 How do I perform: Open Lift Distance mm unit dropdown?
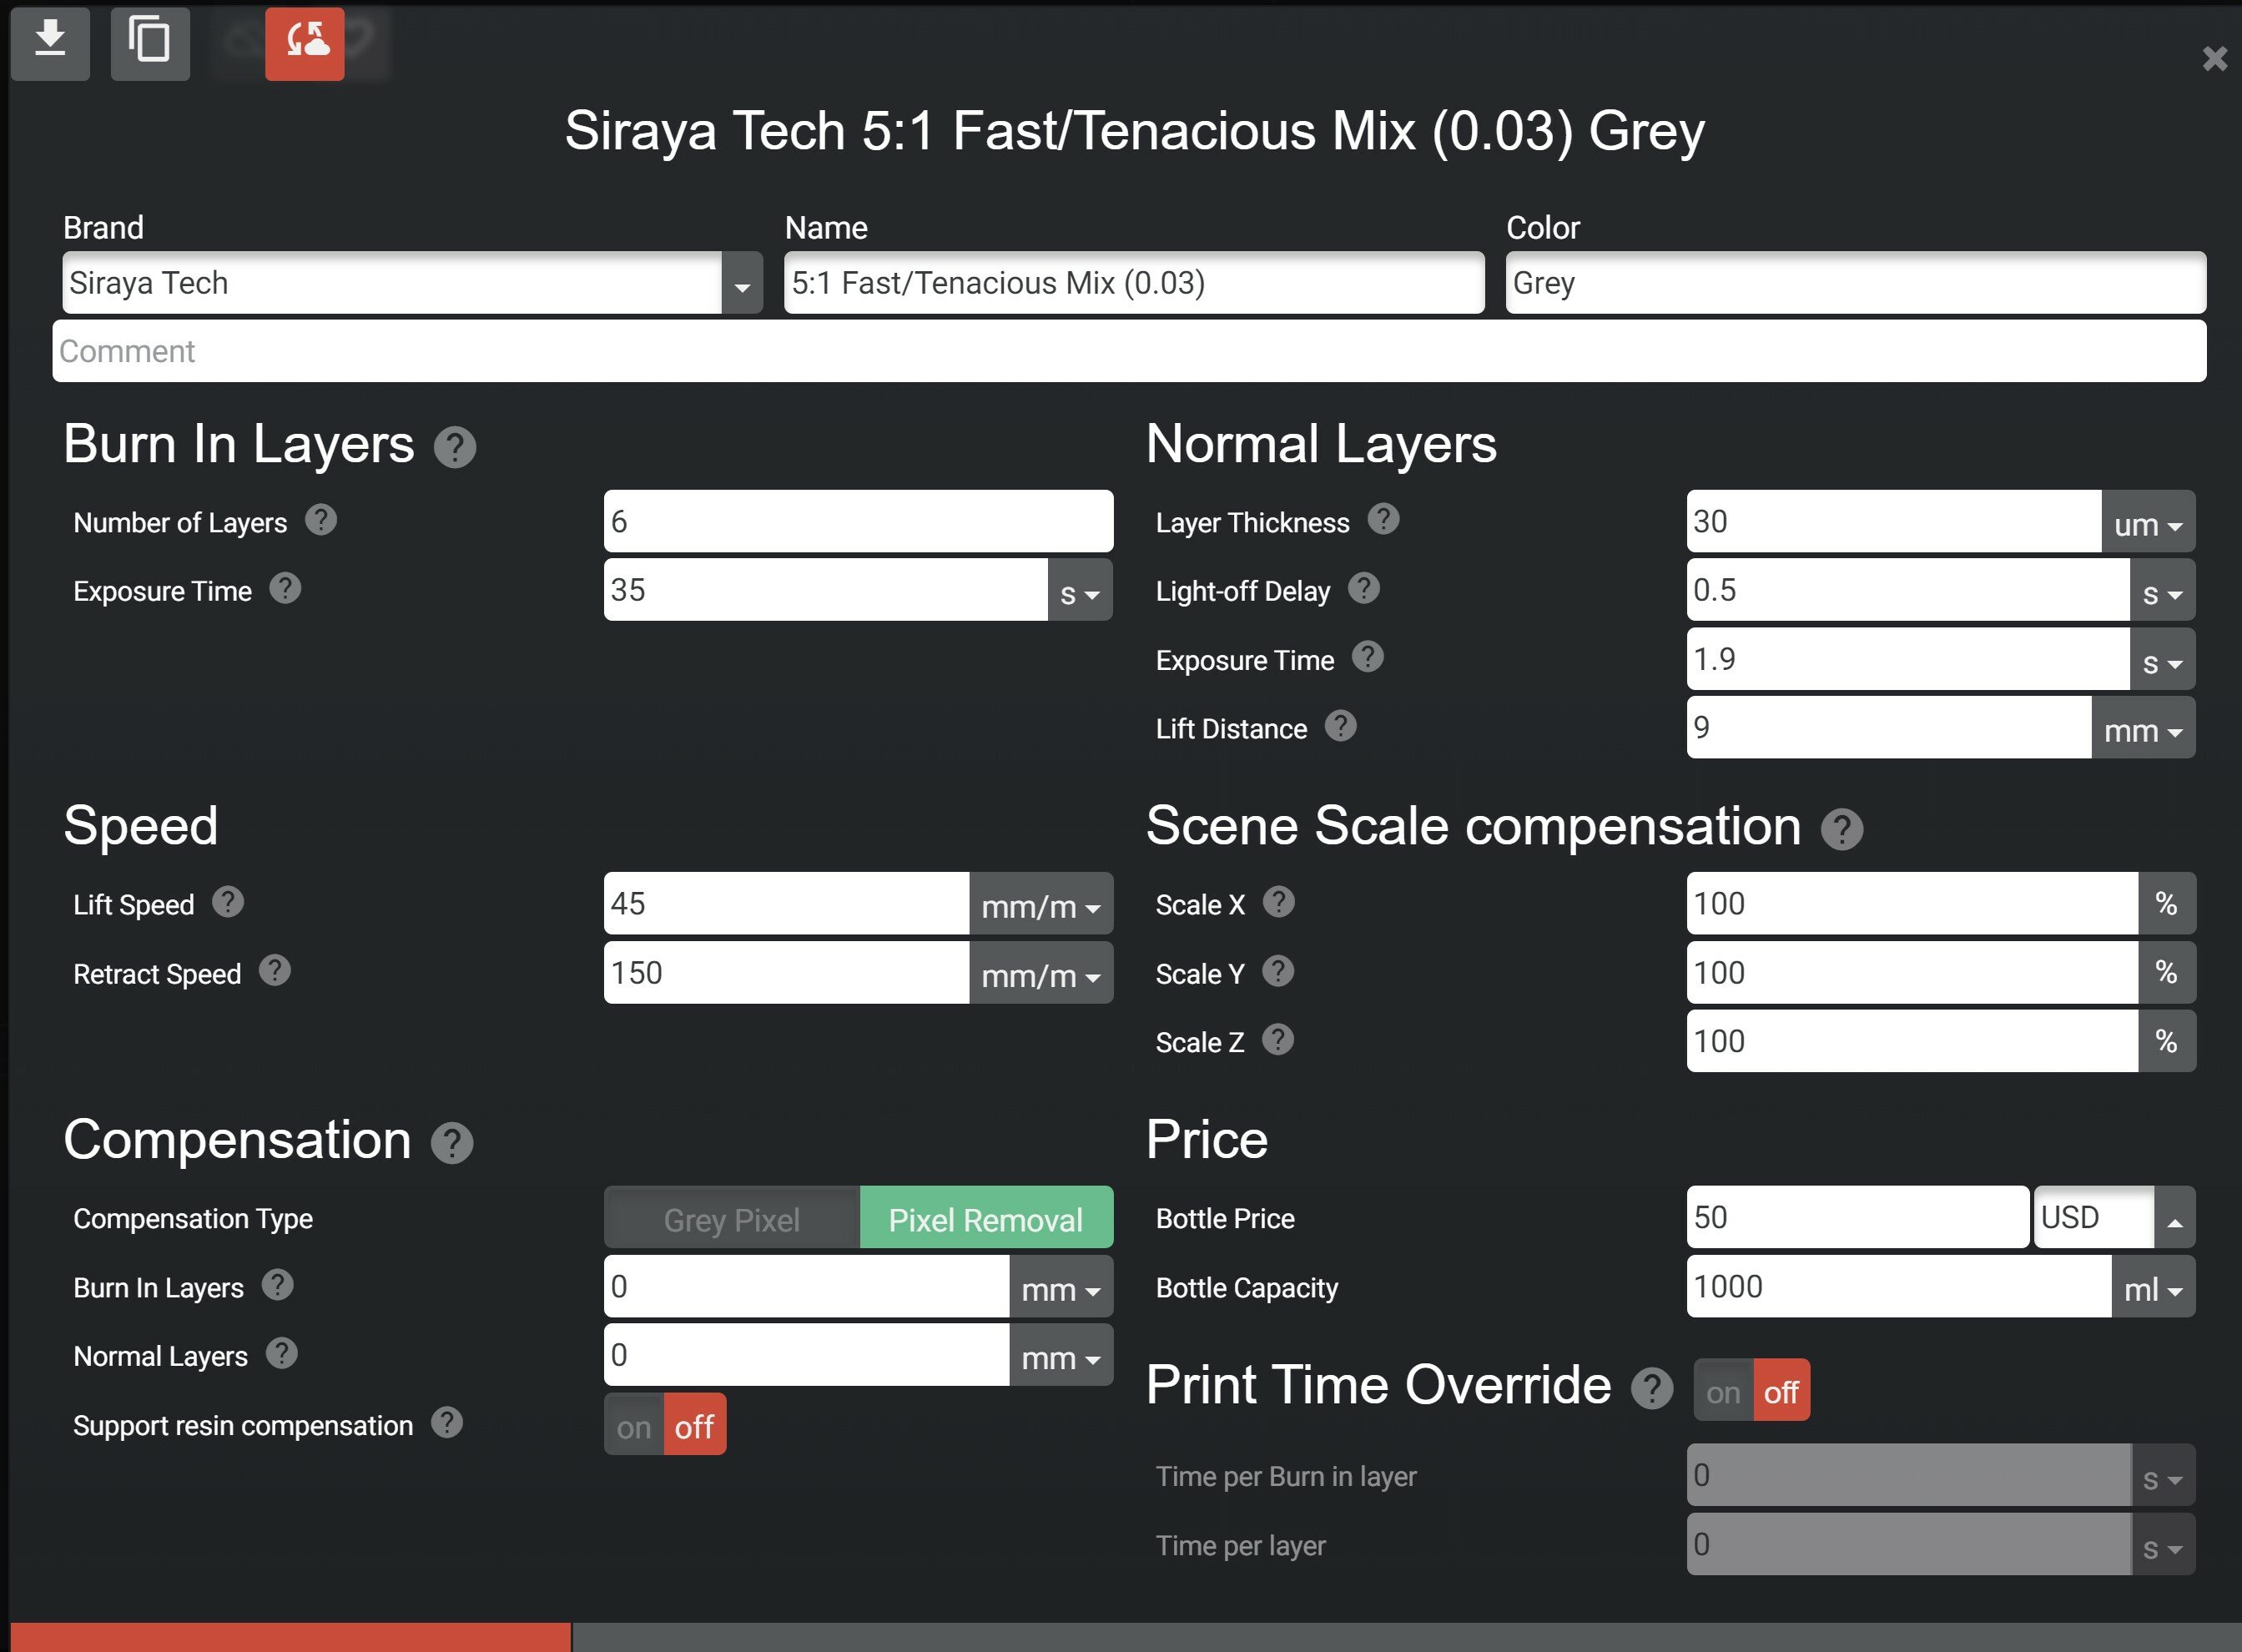(2143, 728)
